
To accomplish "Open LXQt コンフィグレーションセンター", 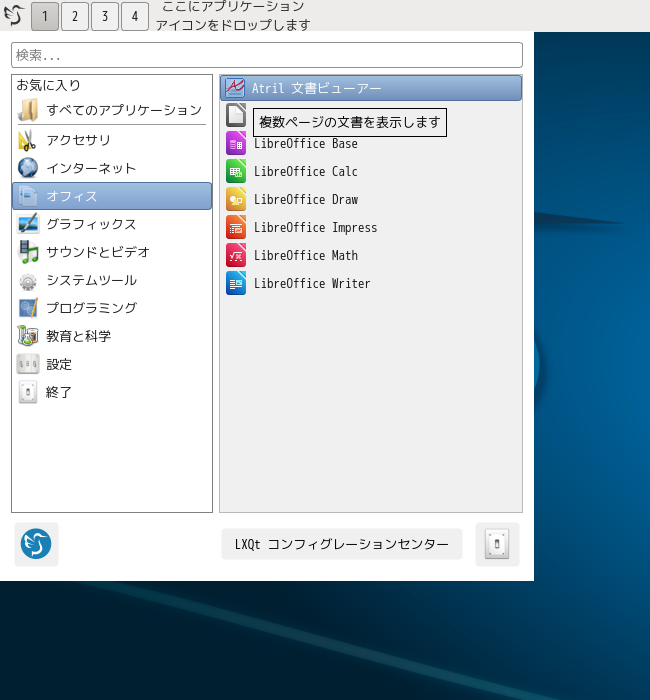I will point(342,544).
